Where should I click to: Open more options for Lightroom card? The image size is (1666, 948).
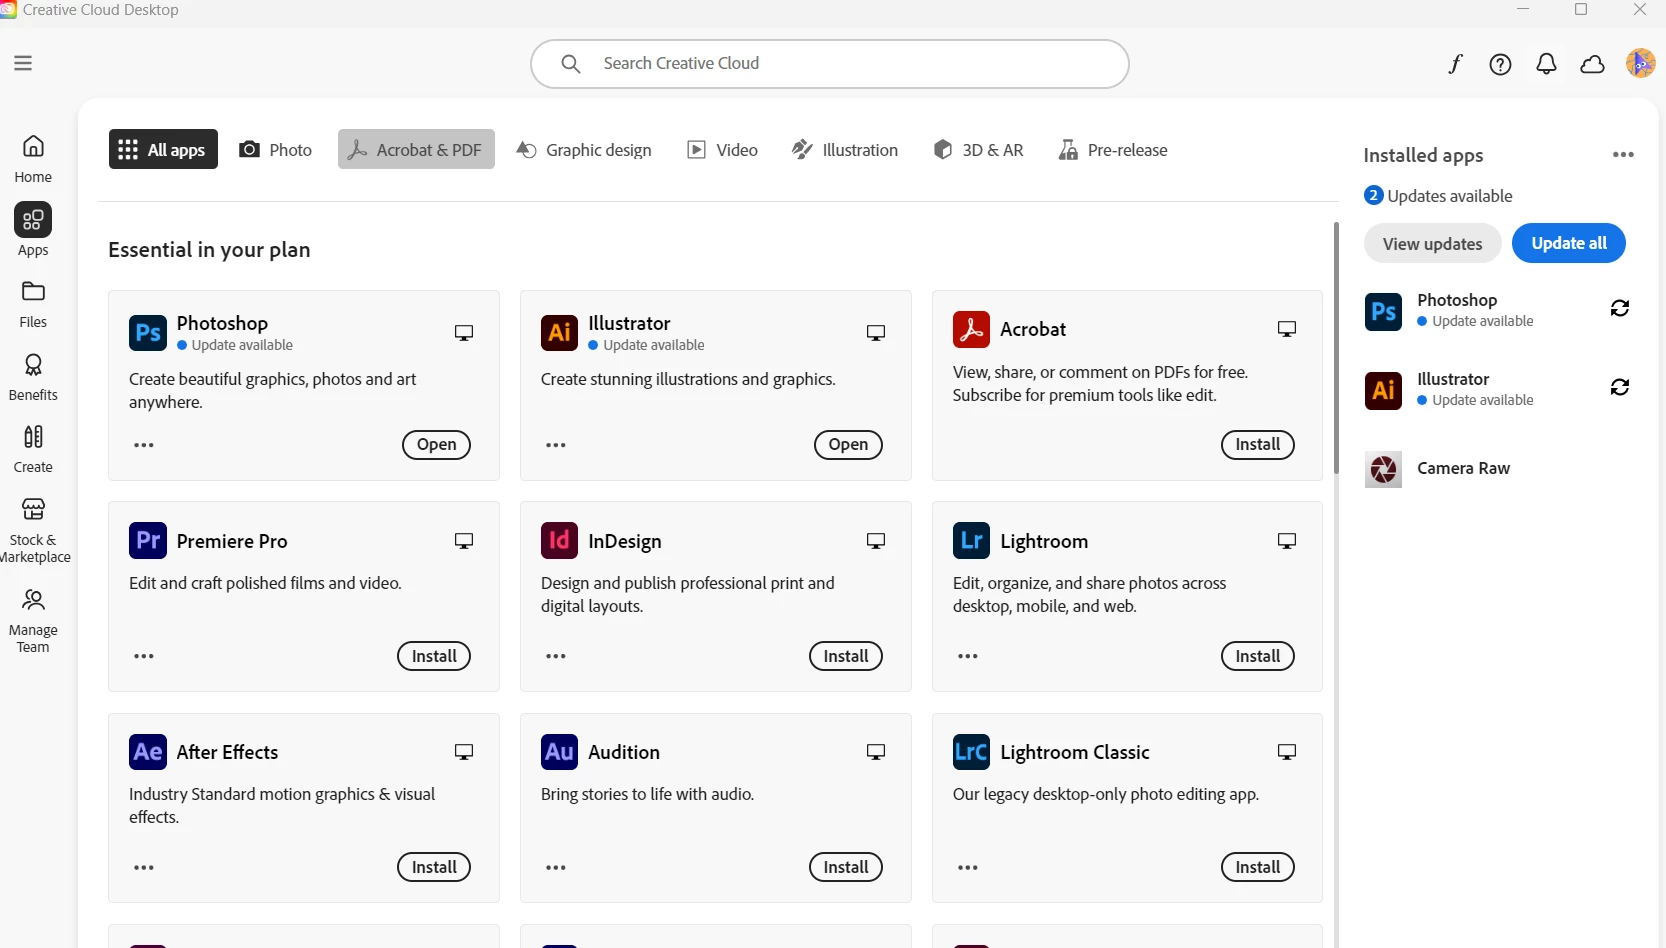point(968,656)
